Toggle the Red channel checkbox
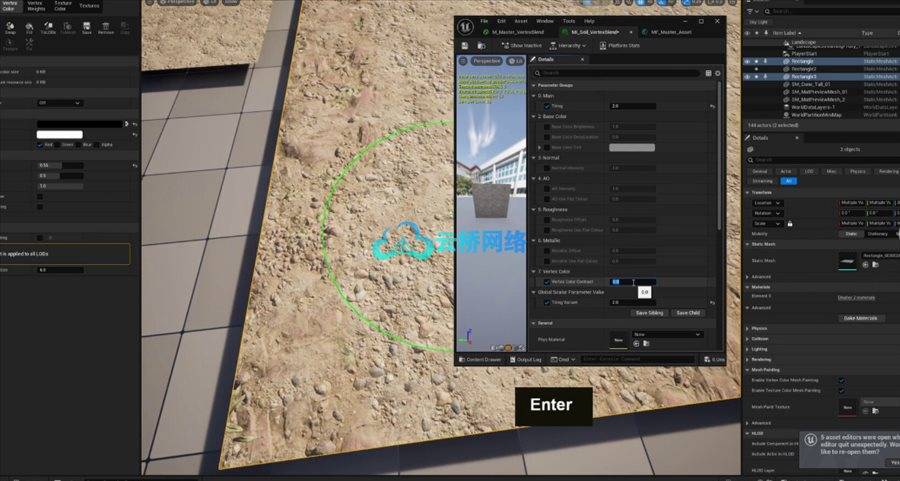 coord(39,144)
